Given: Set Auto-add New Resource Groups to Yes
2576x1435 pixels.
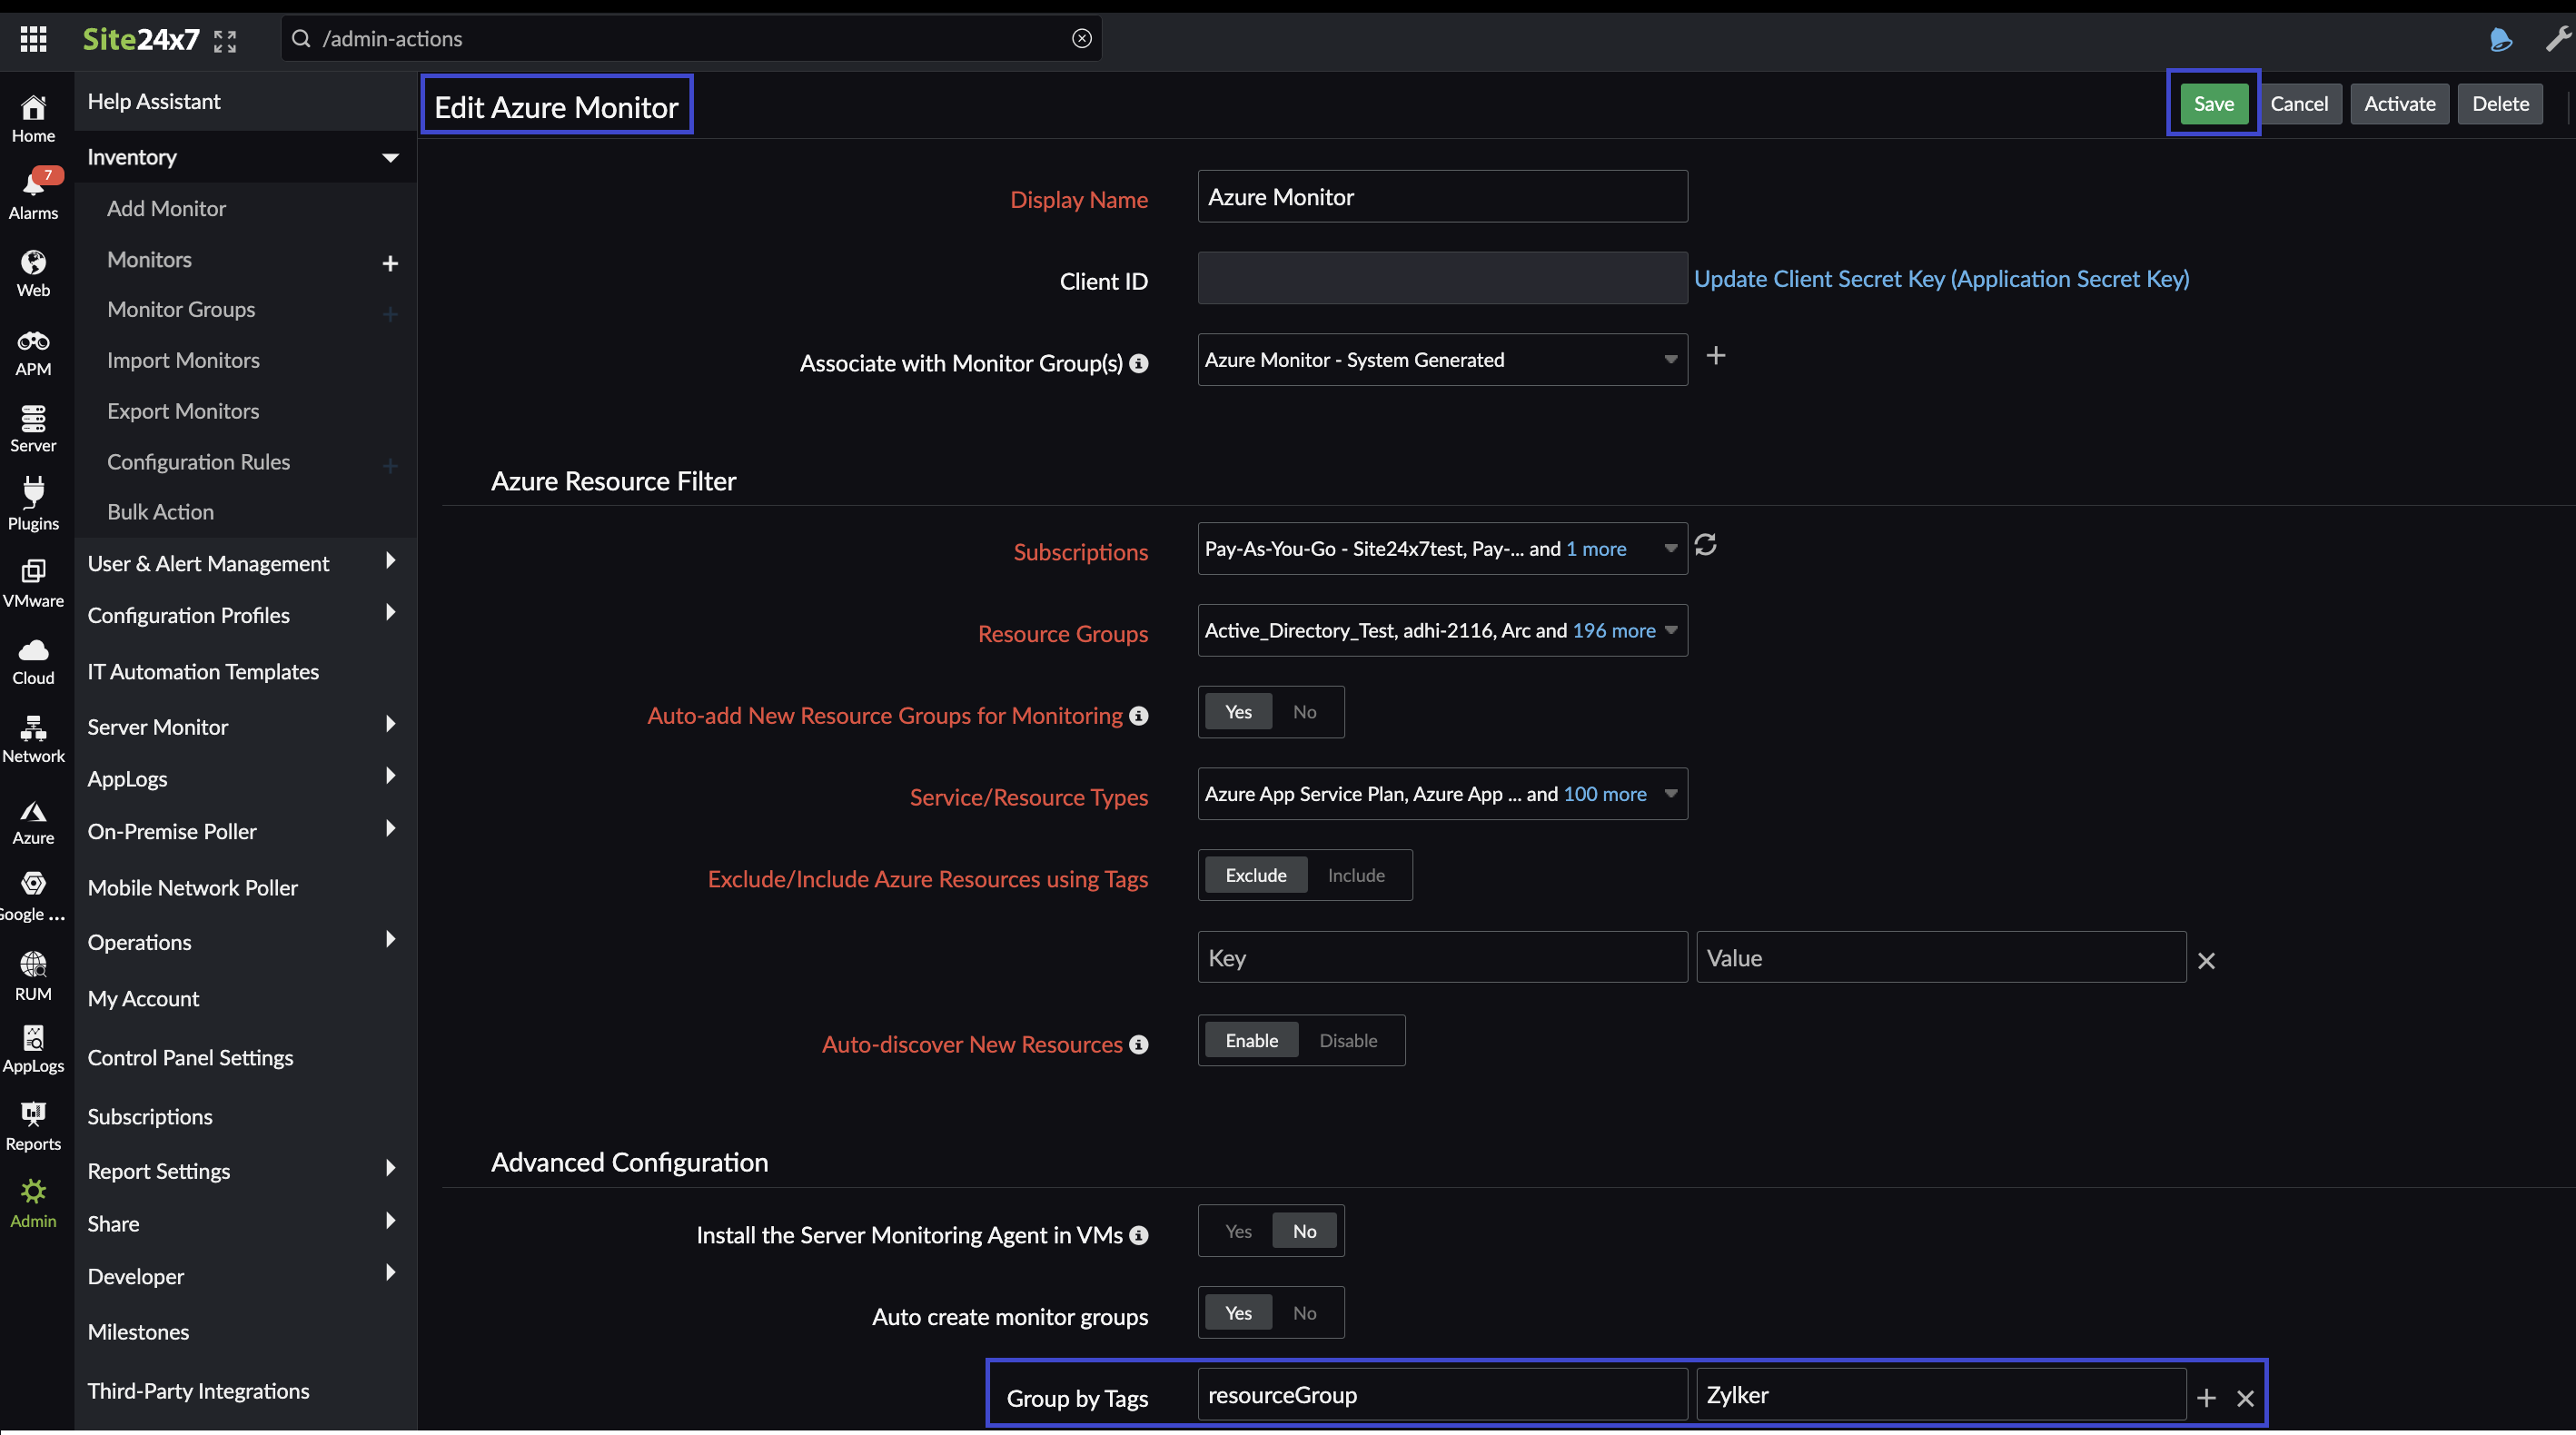Looking at the screenshot, I should click(1238, 712).
